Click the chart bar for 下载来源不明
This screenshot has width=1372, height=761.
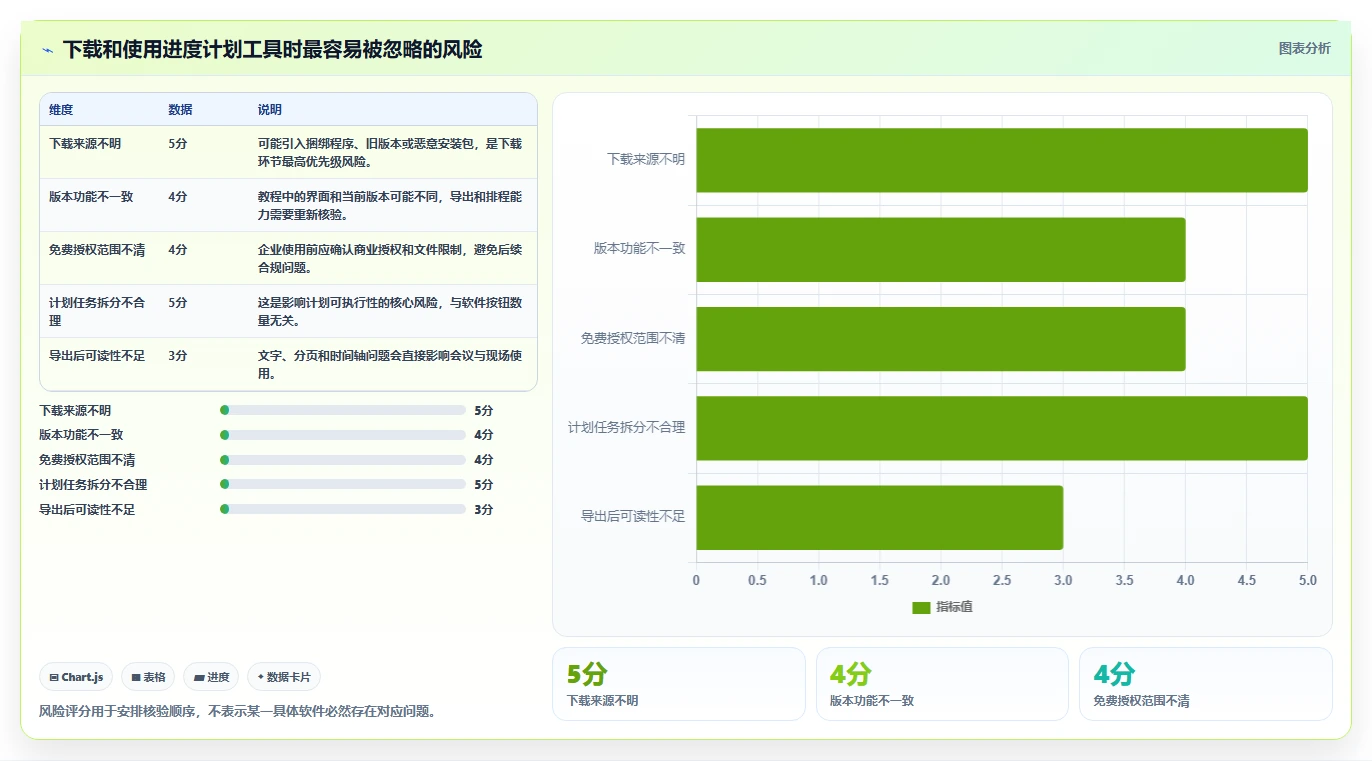click(x=1002, y=160)
